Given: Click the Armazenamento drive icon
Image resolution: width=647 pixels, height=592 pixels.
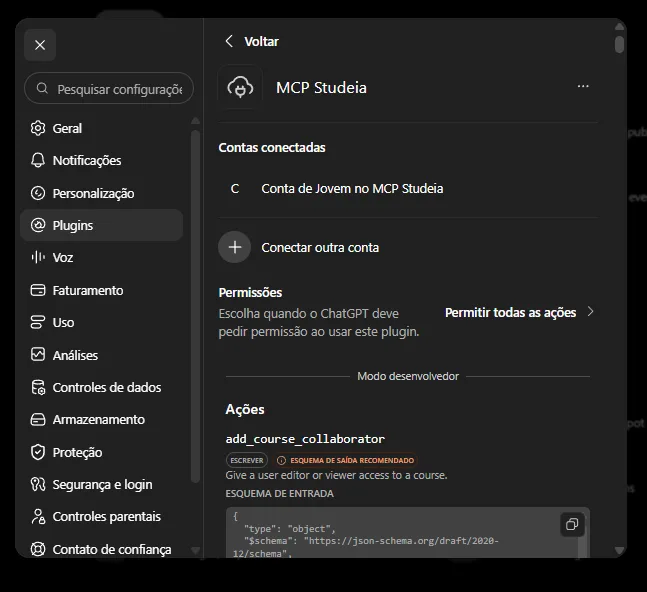Looking at the screenshot, I should (x=38, y=420).
